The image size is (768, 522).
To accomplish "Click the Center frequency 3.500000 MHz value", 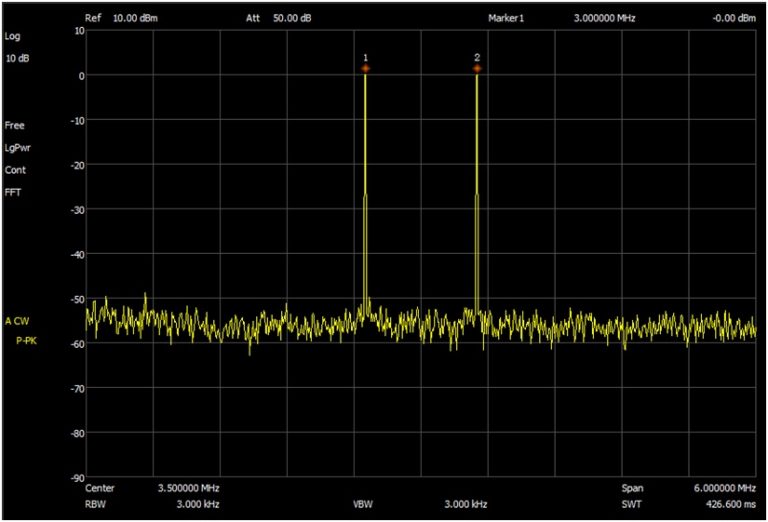I will pos(189,488).
